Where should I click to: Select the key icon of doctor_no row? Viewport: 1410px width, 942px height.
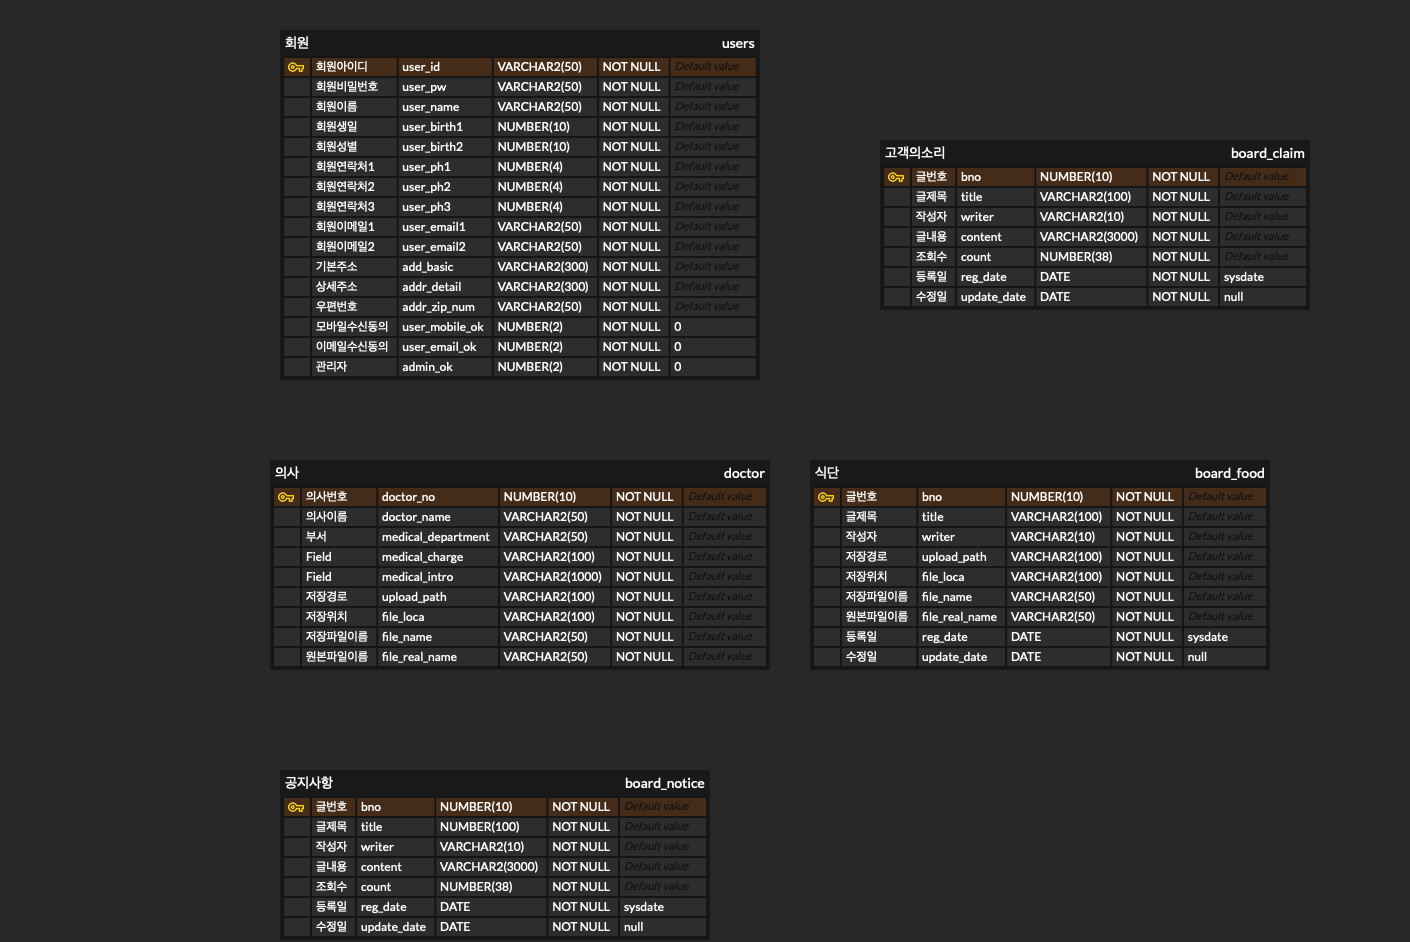287,497
